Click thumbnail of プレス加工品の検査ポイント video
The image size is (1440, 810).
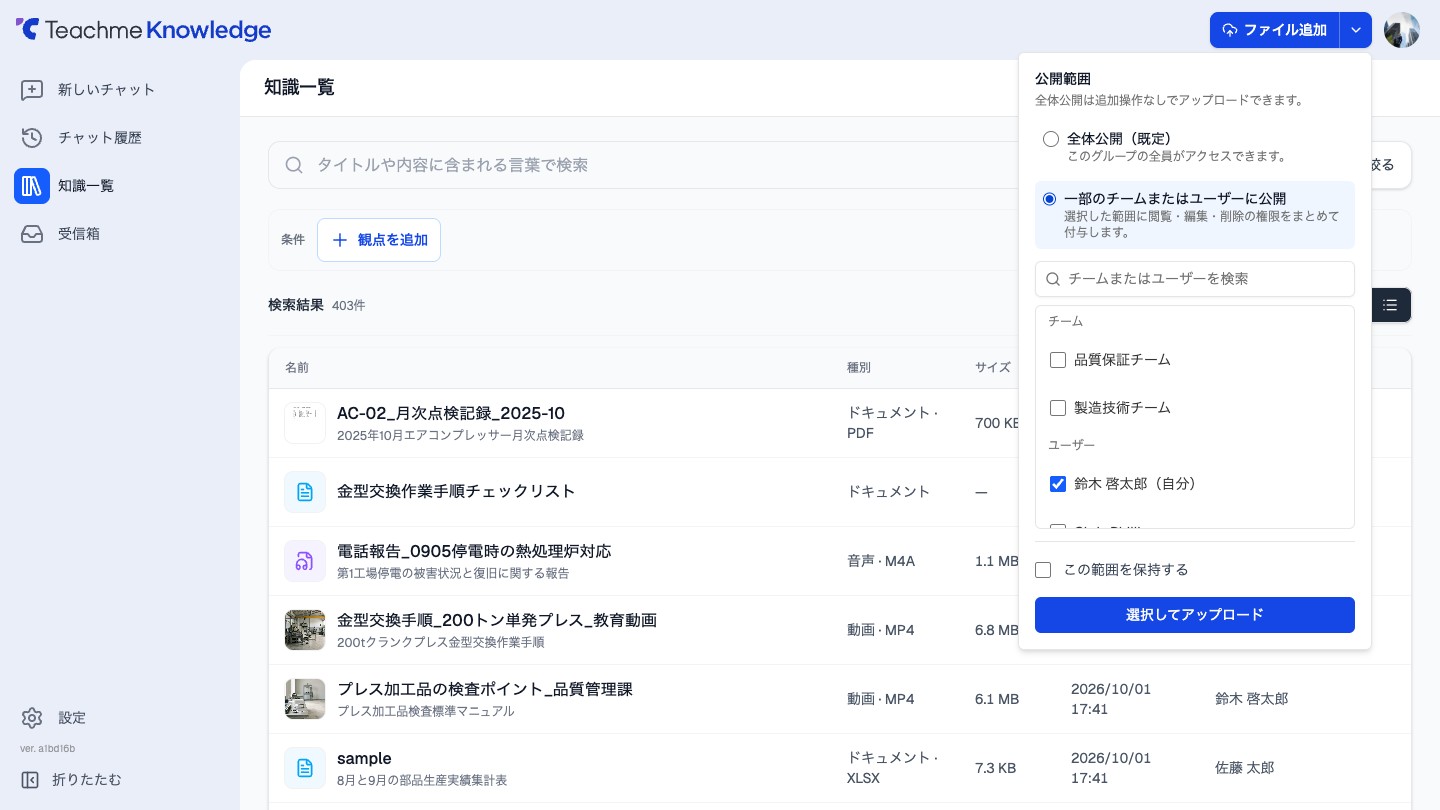(305, 699)
